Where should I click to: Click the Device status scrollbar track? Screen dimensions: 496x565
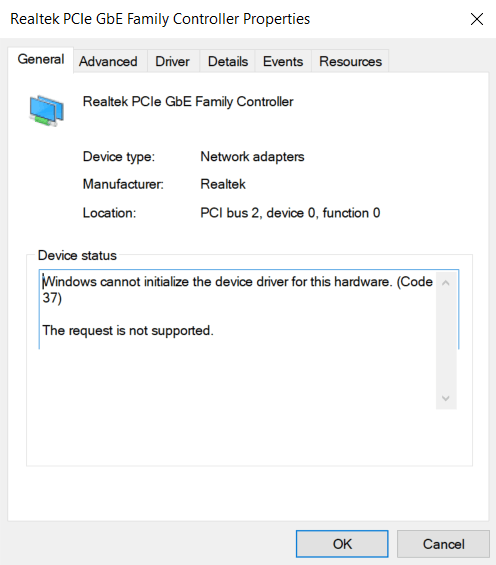(x=446, y=341)
